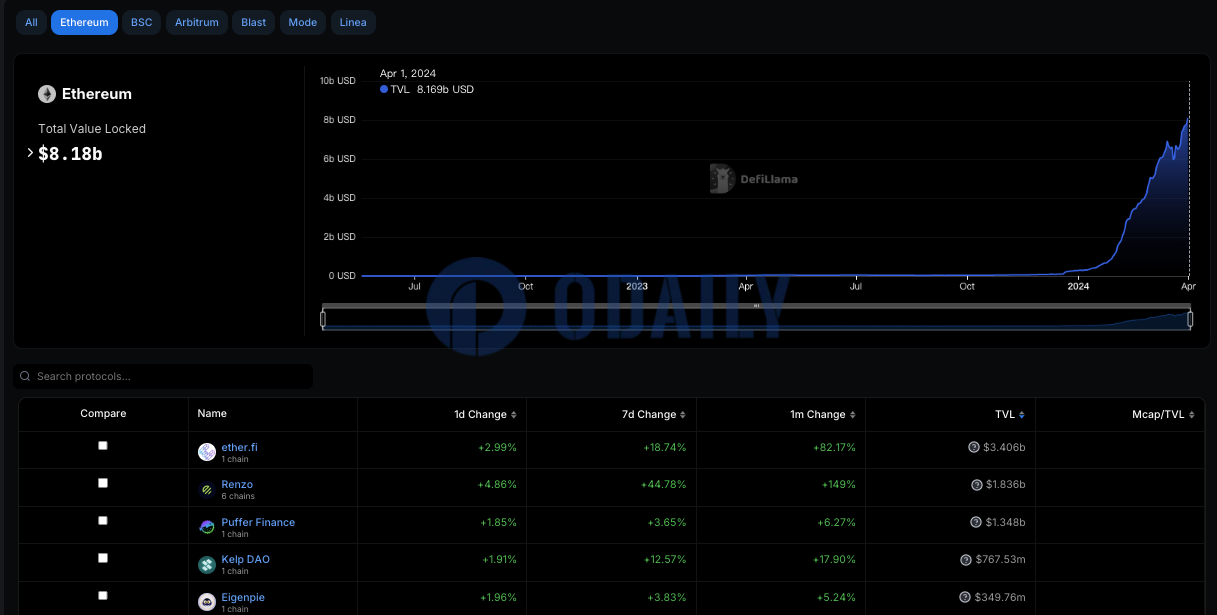The image size is (1217, 615).
Task: Switch to the Blast chain tab
Action: pos(254,22)
